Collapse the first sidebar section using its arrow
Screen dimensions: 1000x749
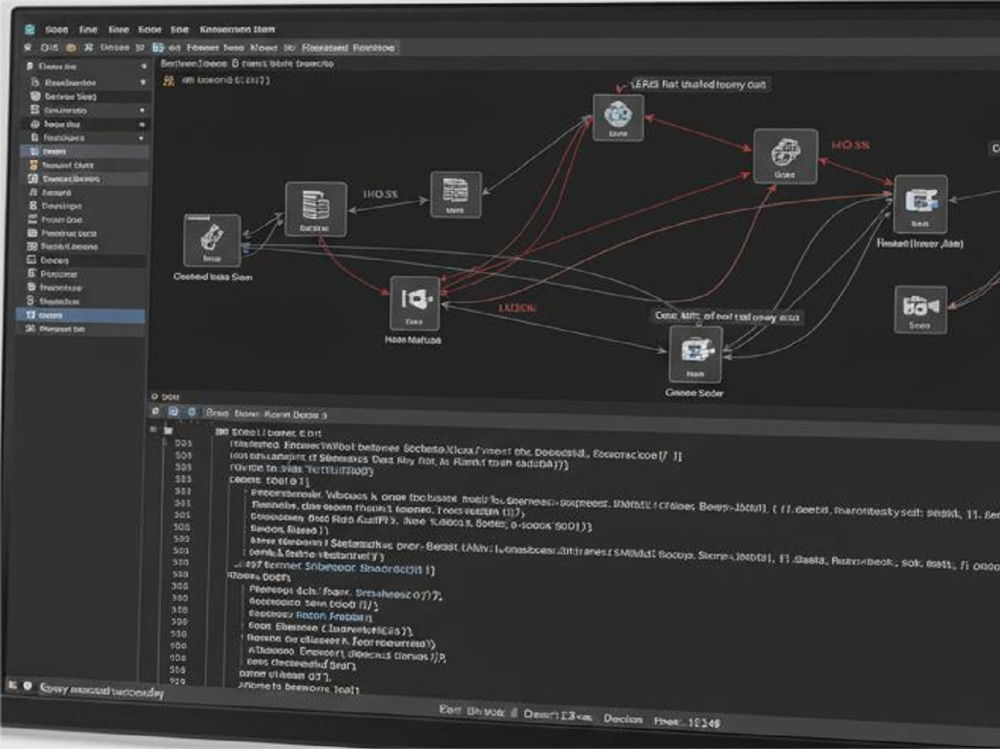(144, 66)
